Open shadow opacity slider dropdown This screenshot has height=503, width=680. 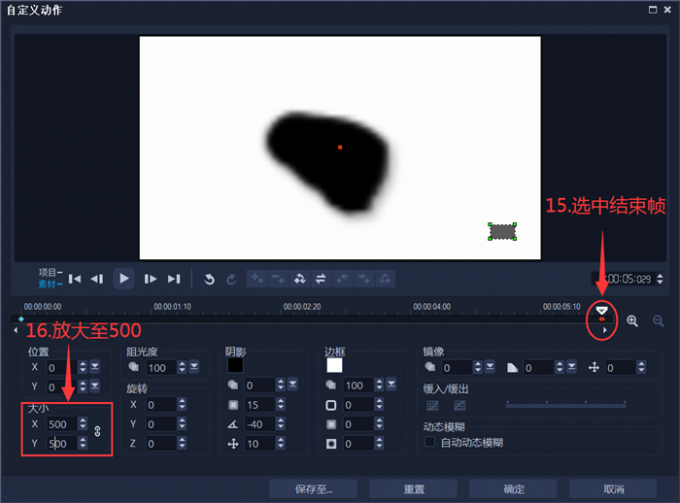pyautogui.click(x=293, y=385)
